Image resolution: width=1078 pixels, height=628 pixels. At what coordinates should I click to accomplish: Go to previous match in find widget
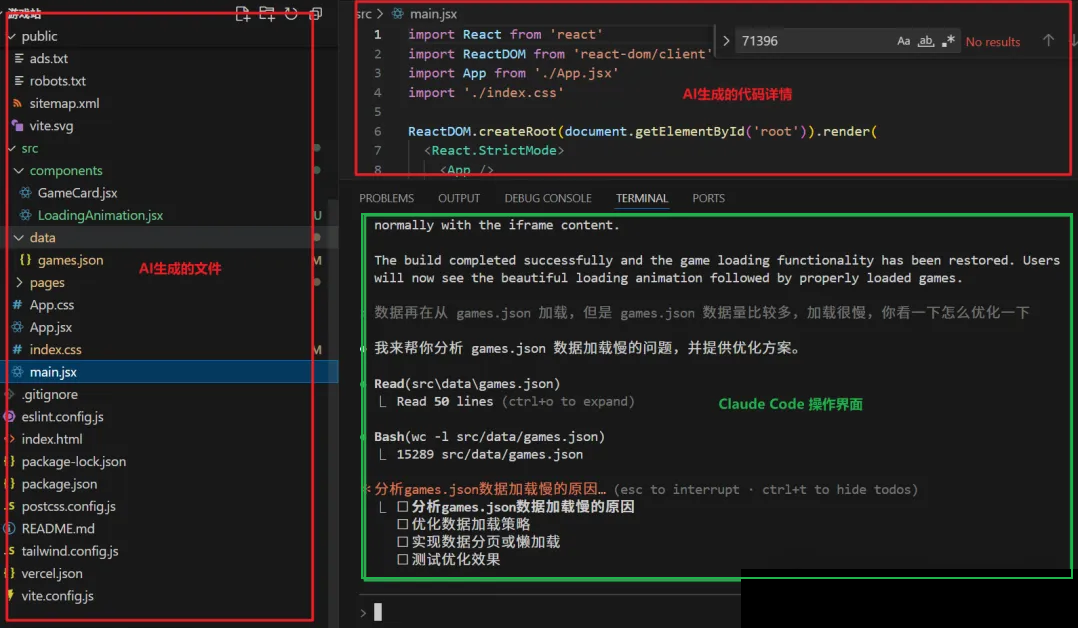click(x=1048, y=41)
